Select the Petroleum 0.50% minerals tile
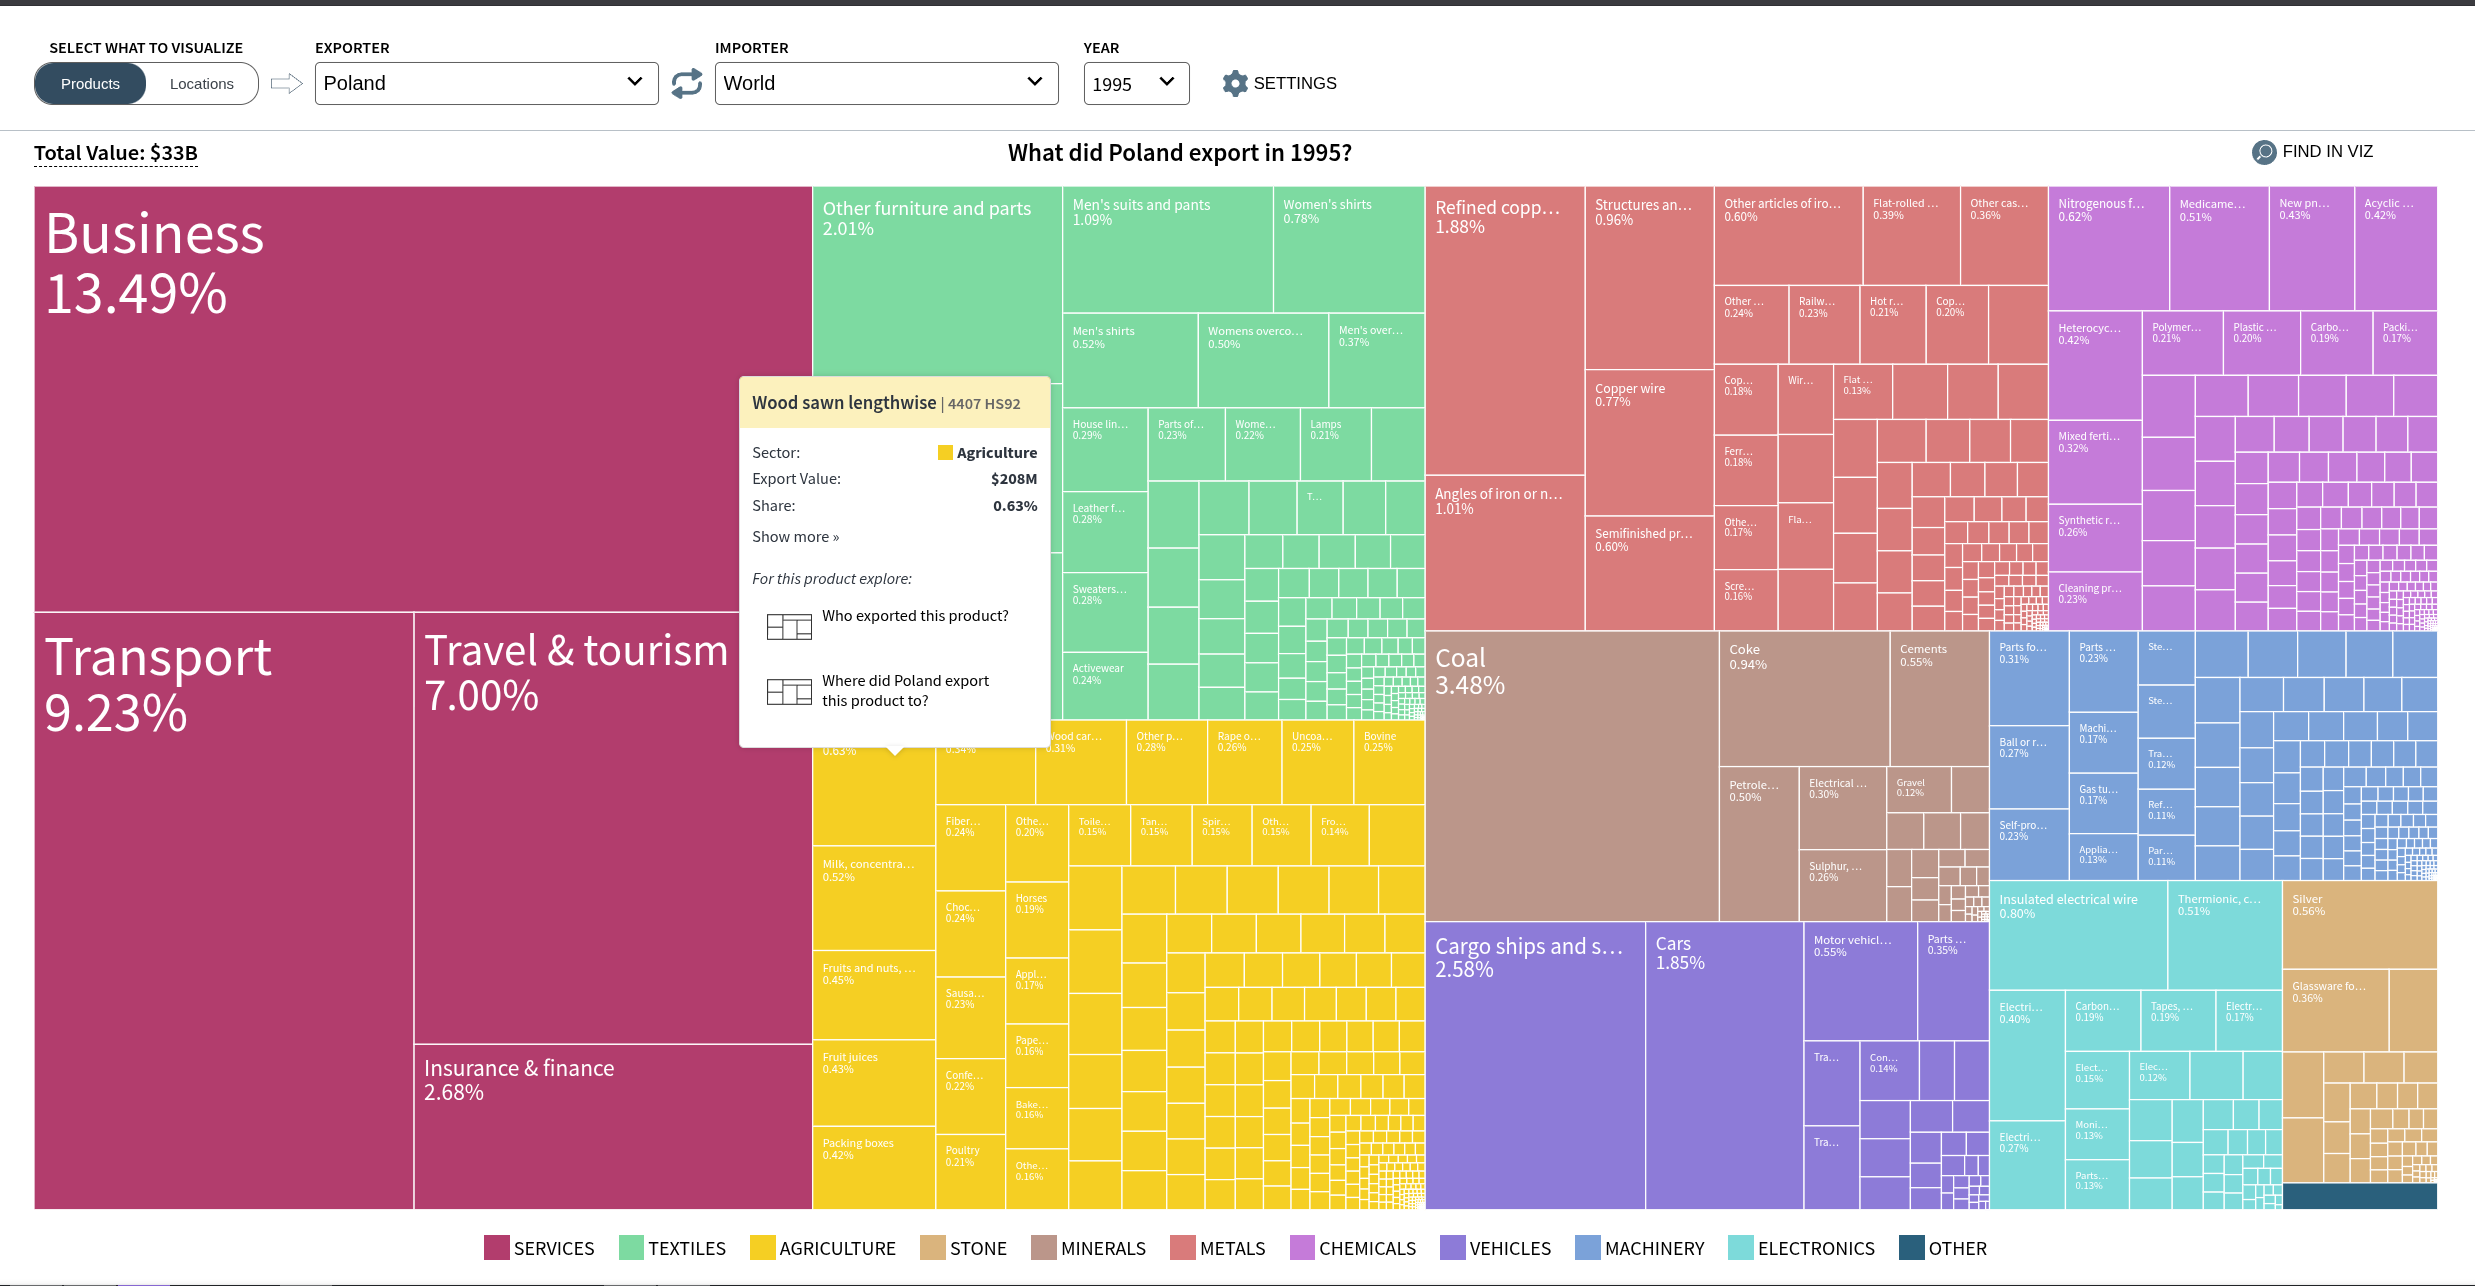 1759,843
